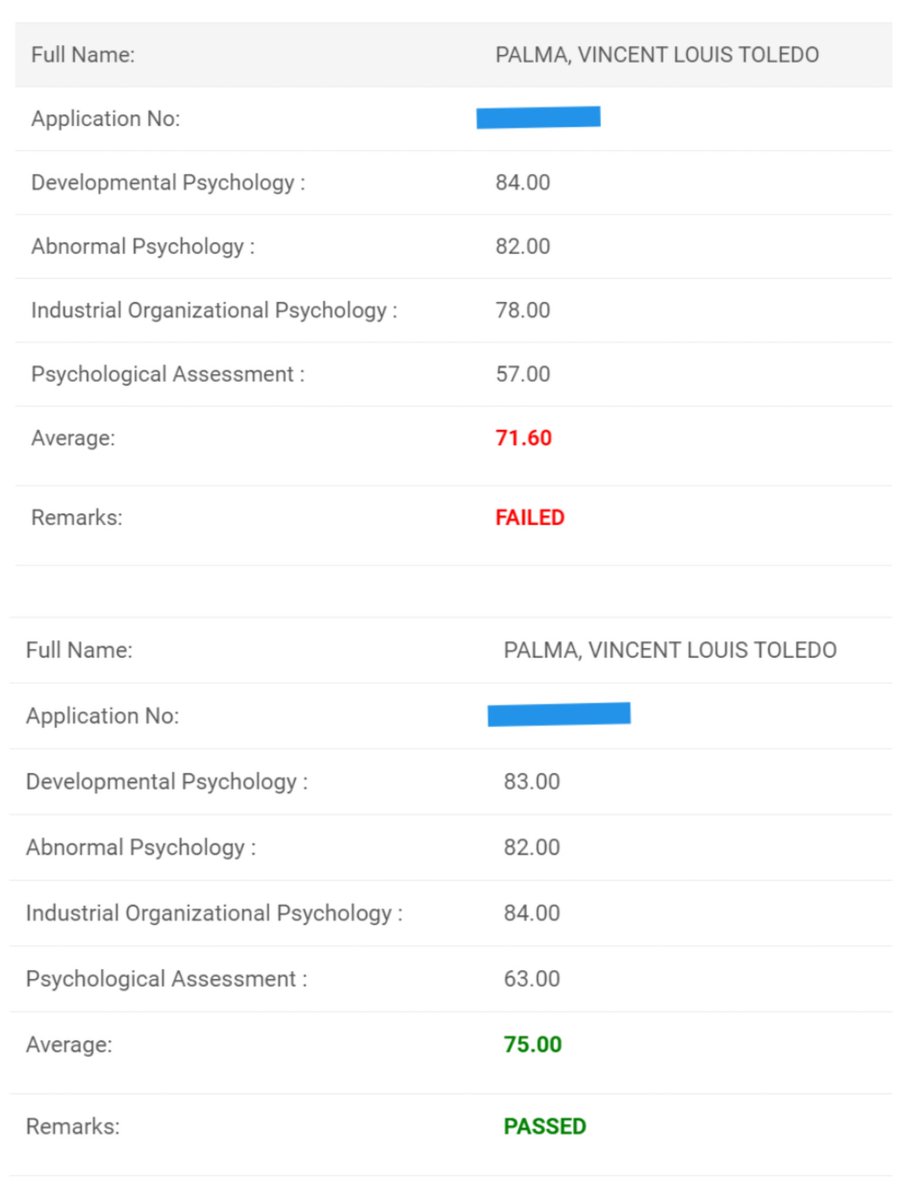Click the 84.00 score in the PASSED table
This screenshot has height=1200, width=900.
532,913
